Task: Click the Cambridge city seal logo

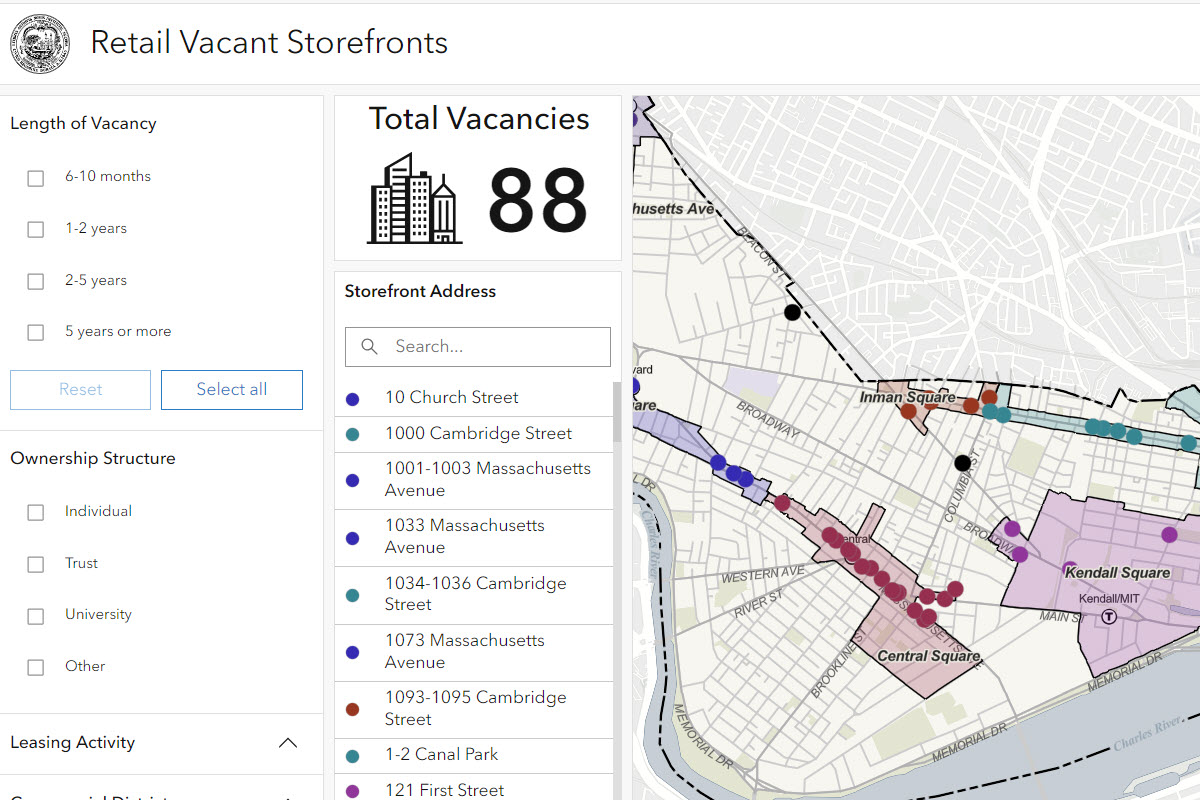Action: [40, 44]
